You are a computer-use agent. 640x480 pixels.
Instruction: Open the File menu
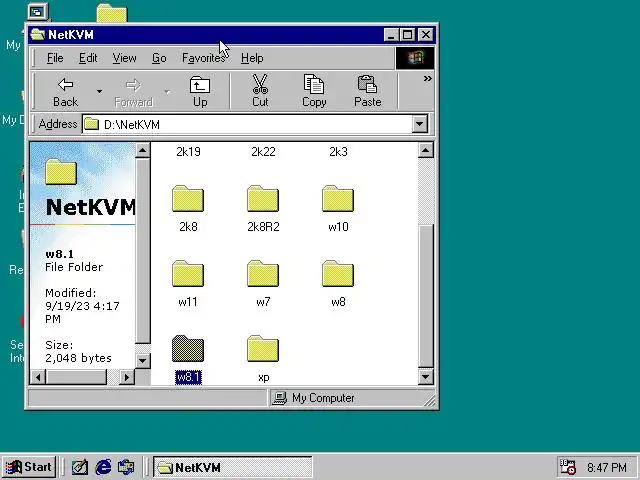(x=55, y=58)
